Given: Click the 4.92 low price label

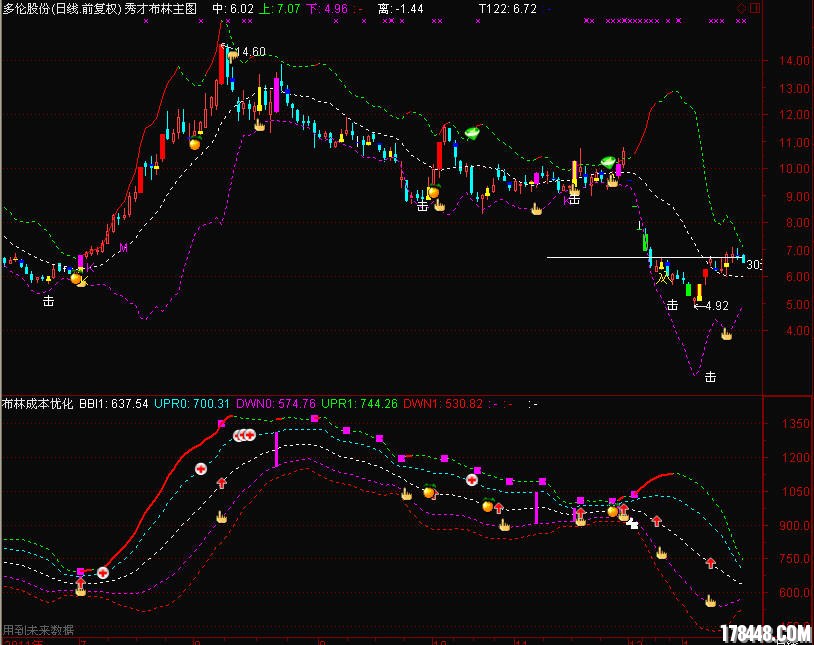Looking at the screenshot, I should click(717, 306).
